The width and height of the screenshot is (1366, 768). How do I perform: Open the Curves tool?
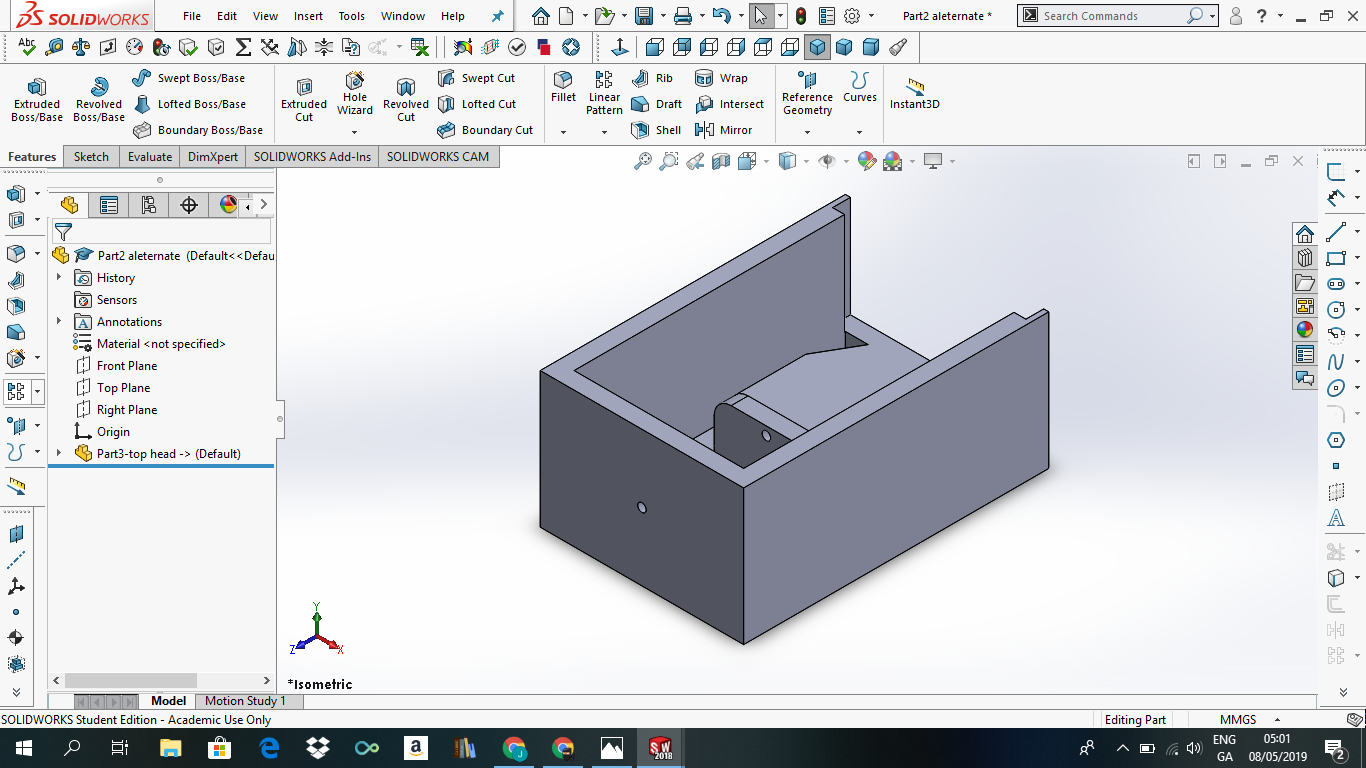pyautogui.click(x=860, y=88)
